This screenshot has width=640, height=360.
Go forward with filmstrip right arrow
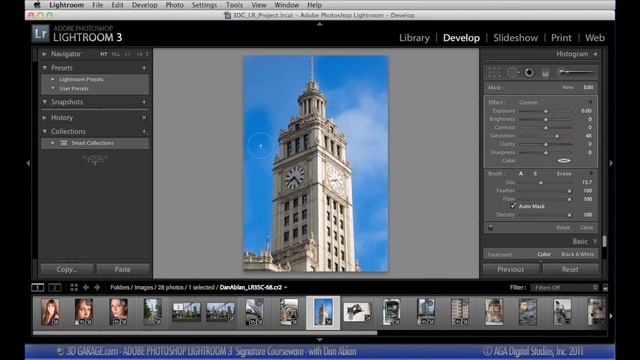point(97,288)
